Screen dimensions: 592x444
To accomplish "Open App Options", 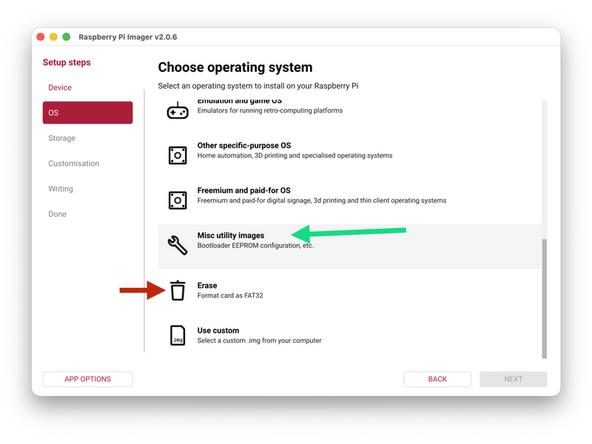I will (88, 379).
